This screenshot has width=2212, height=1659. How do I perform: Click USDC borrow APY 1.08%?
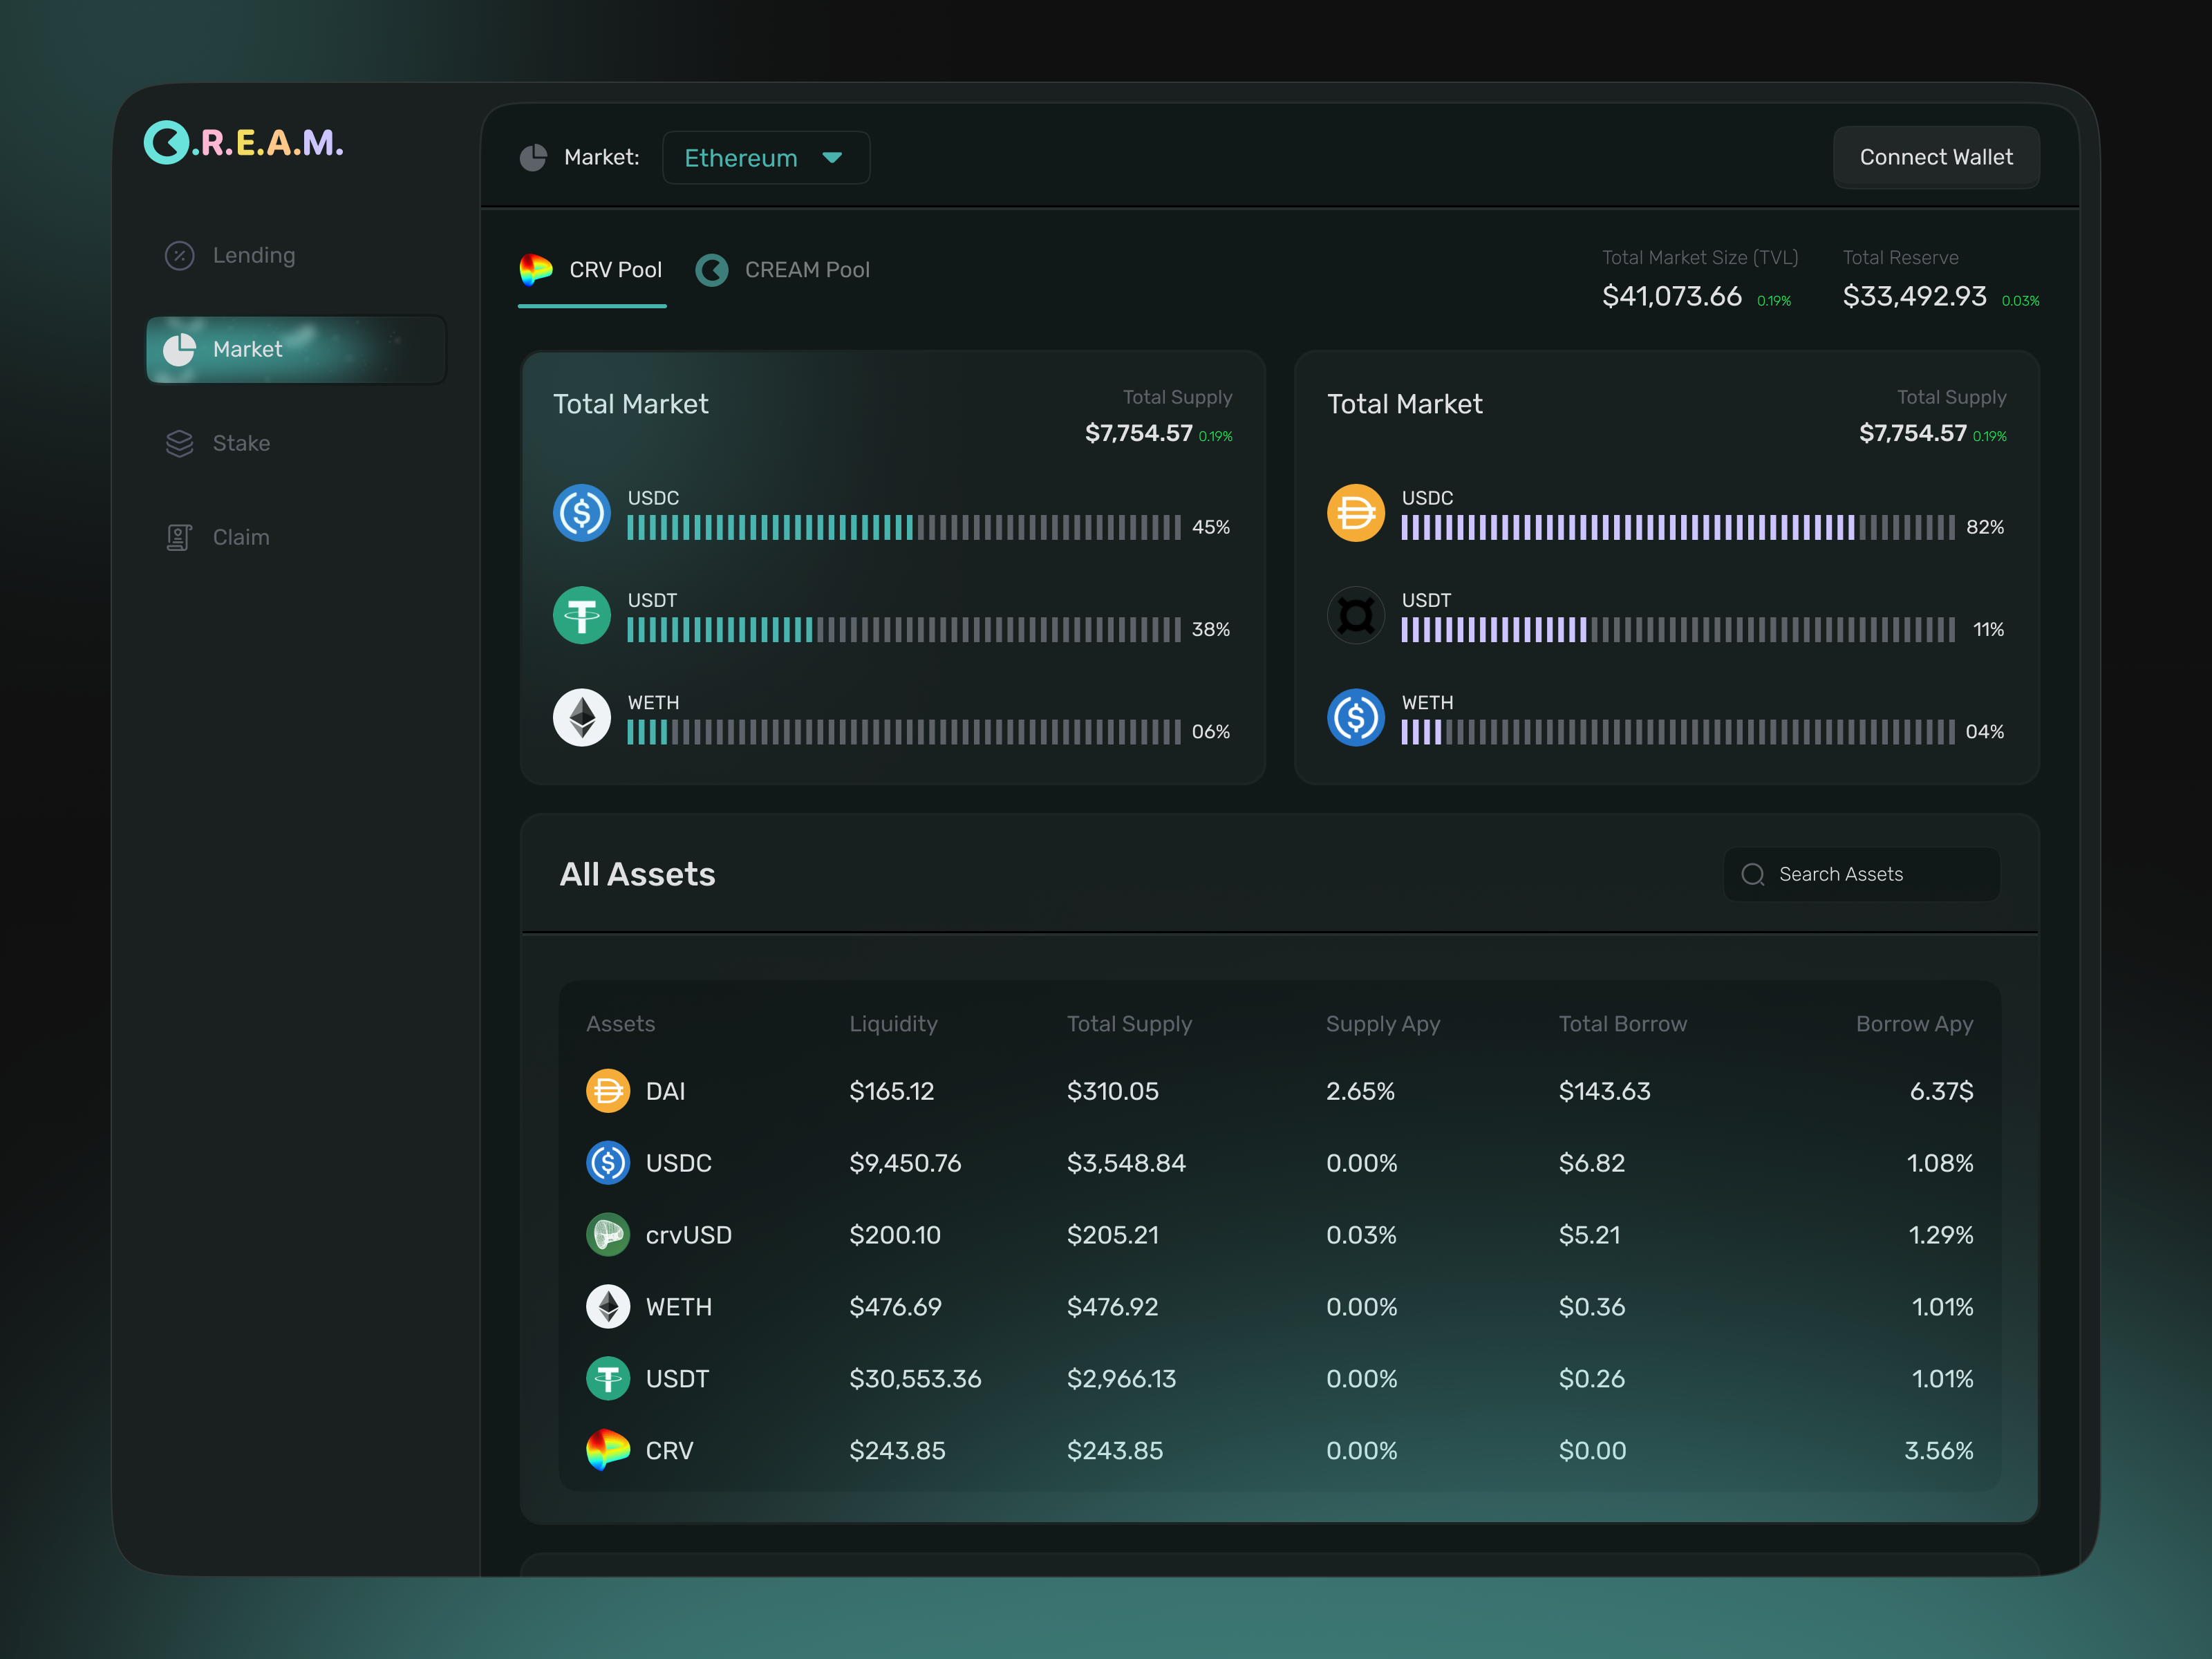click(x=1940, y=1163)
